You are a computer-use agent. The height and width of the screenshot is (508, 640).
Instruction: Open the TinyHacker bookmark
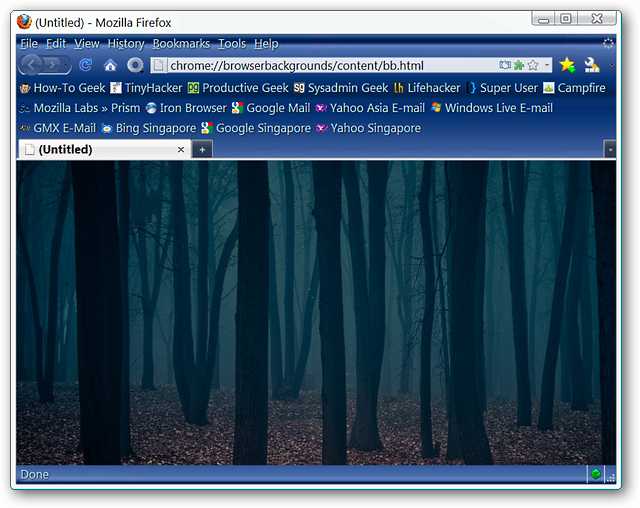(147, 88)
